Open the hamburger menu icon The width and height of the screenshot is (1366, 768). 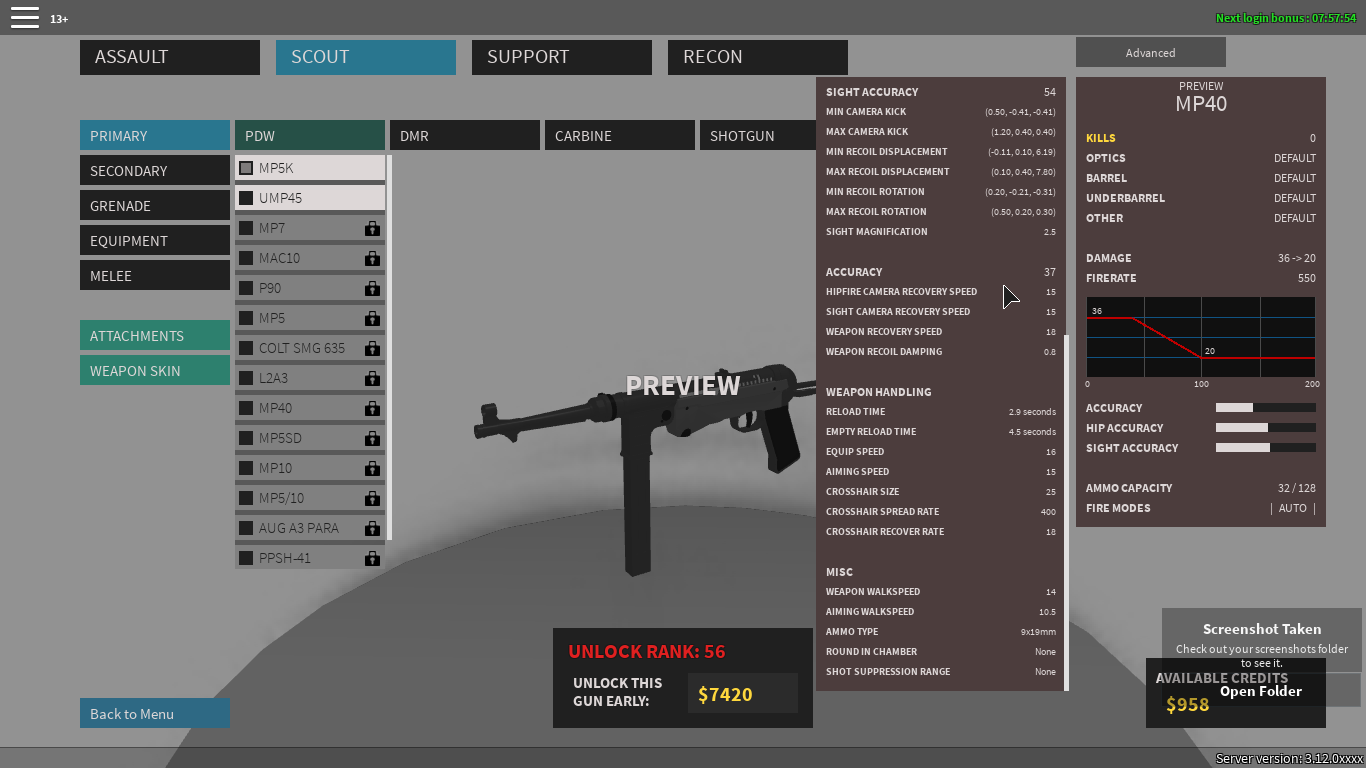(x=25, y=17)
